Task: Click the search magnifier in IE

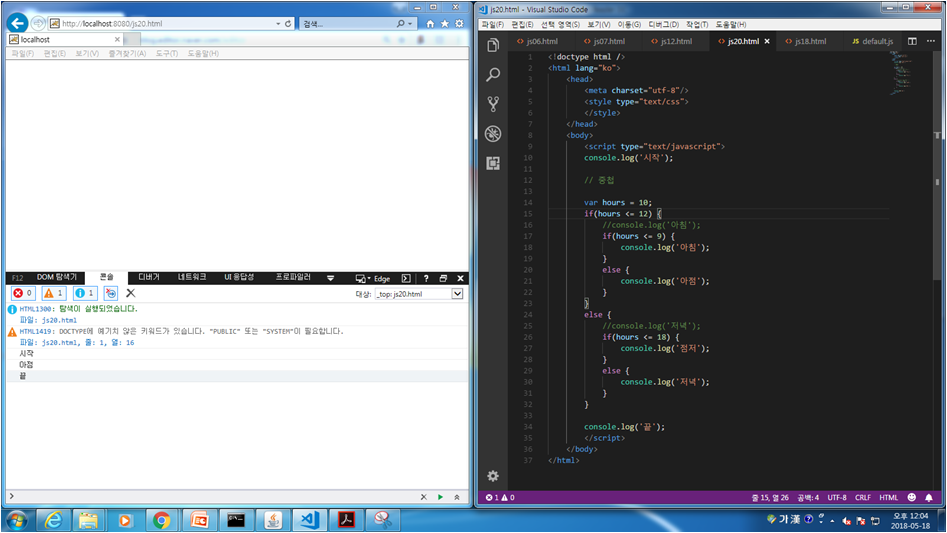Action: pos(400,24)
